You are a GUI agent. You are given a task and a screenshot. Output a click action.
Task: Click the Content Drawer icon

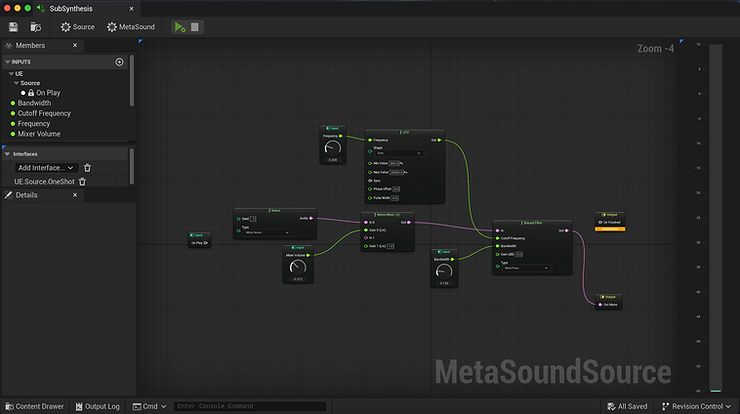pyautogui.click(x=9, y=406)
